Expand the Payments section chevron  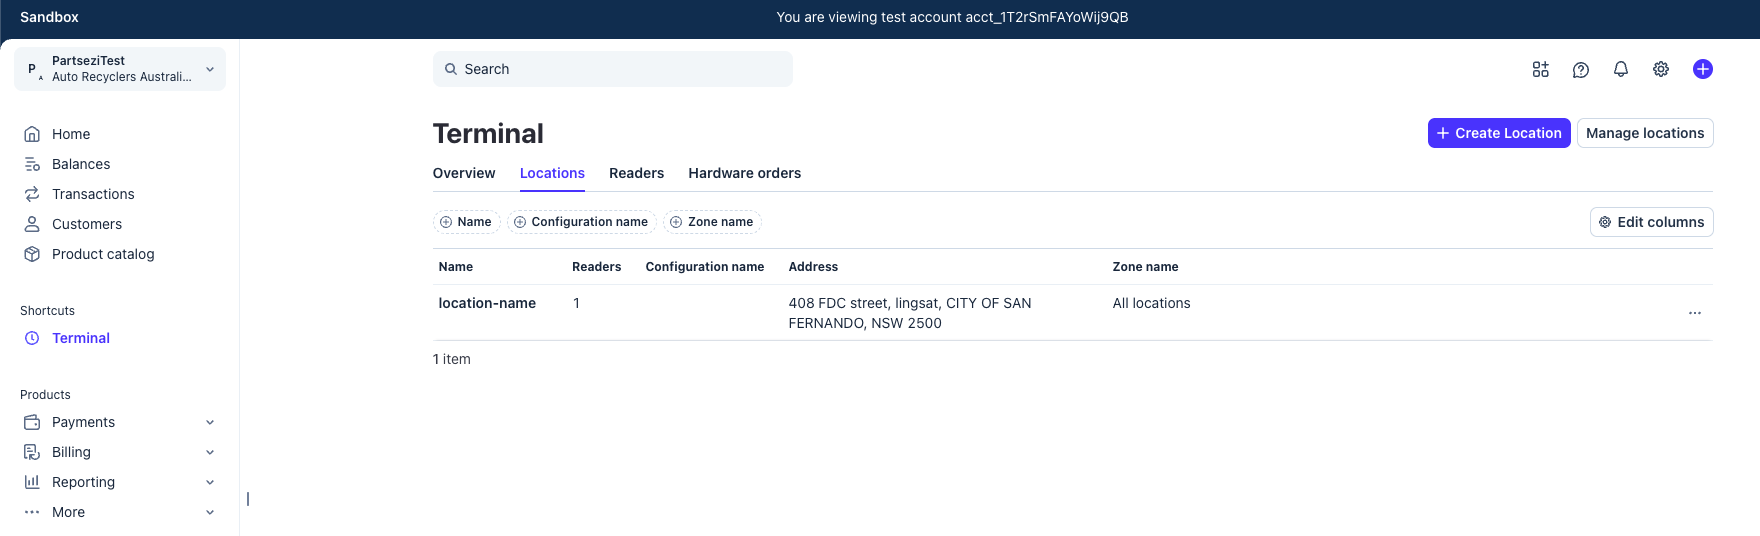click(x=210, y=422)
